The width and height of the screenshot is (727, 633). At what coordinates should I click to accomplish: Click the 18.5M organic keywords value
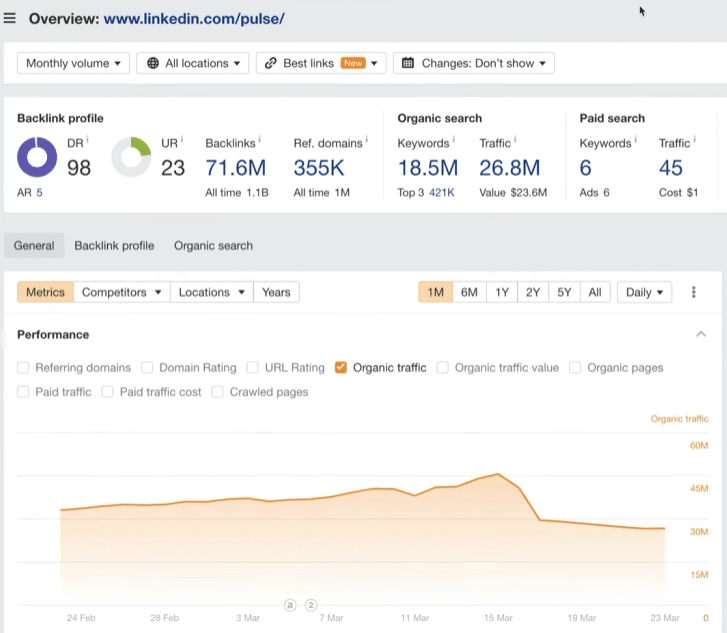coord(427,167)
